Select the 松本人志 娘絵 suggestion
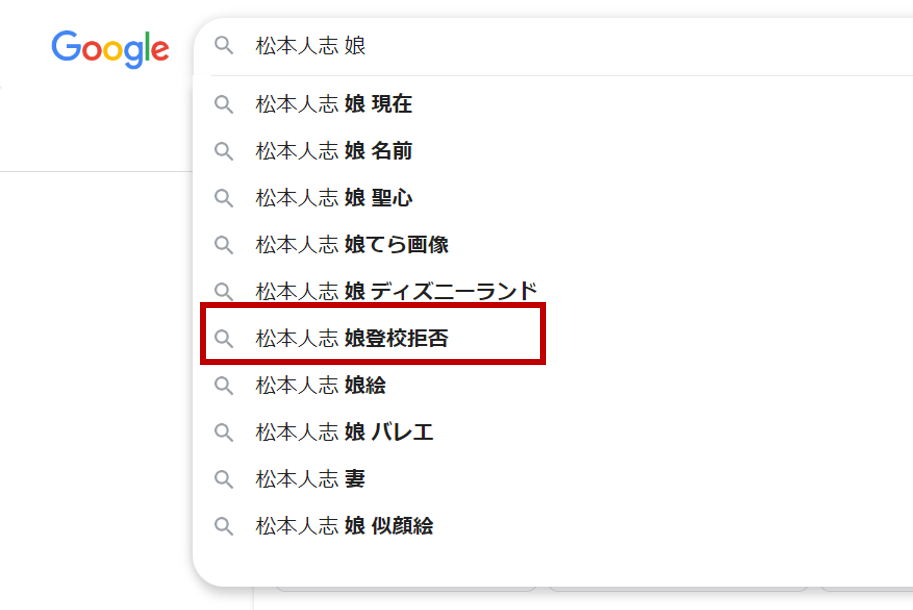This screenshot has width=913, height=610. tap(321, 385)
